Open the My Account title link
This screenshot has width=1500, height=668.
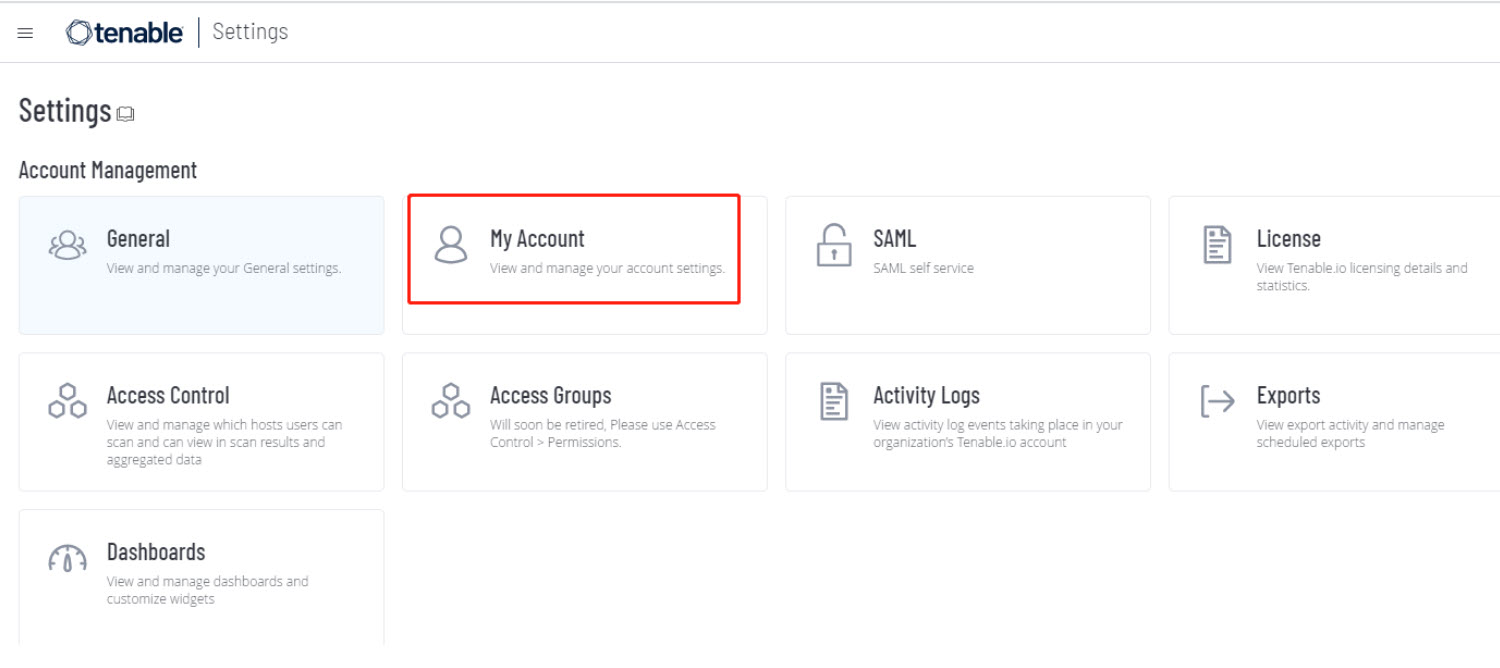(x=537, y=239)
